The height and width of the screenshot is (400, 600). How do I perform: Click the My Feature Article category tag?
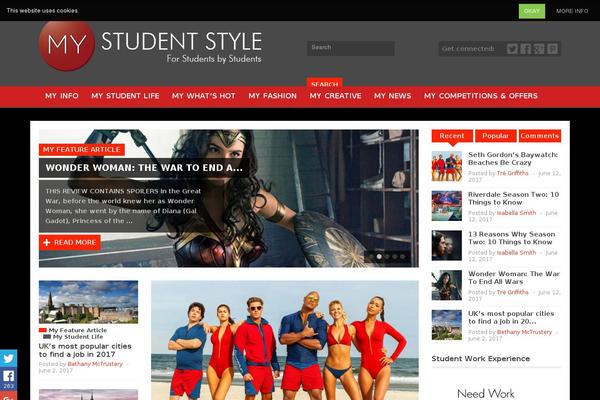coord(78,330)
